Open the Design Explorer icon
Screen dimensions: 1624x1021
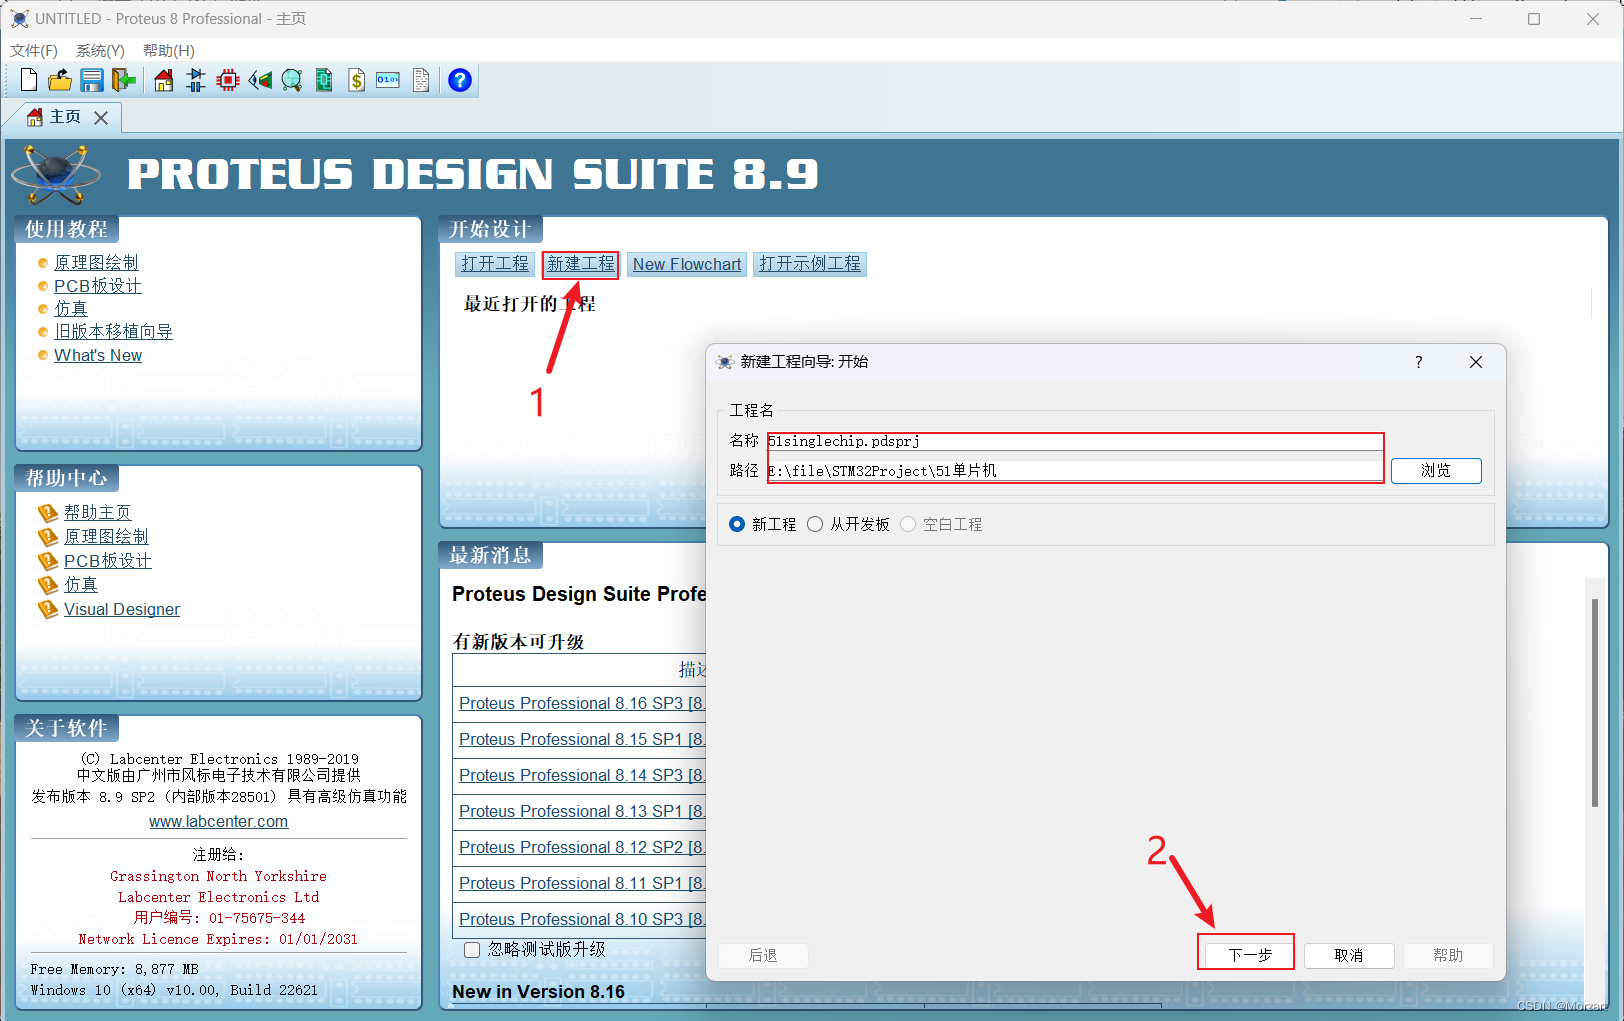(x=324, y=80)
